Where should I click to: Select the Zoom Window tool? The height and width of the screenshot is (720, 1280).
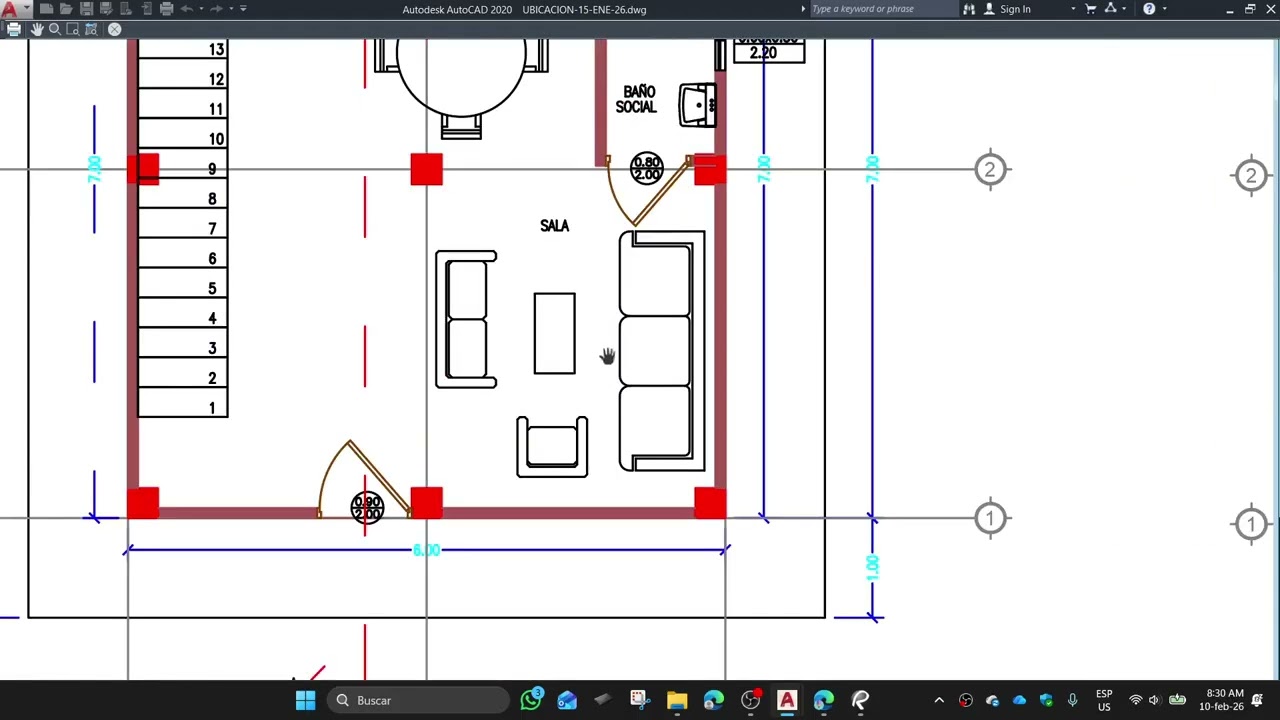tap(73, 29)
